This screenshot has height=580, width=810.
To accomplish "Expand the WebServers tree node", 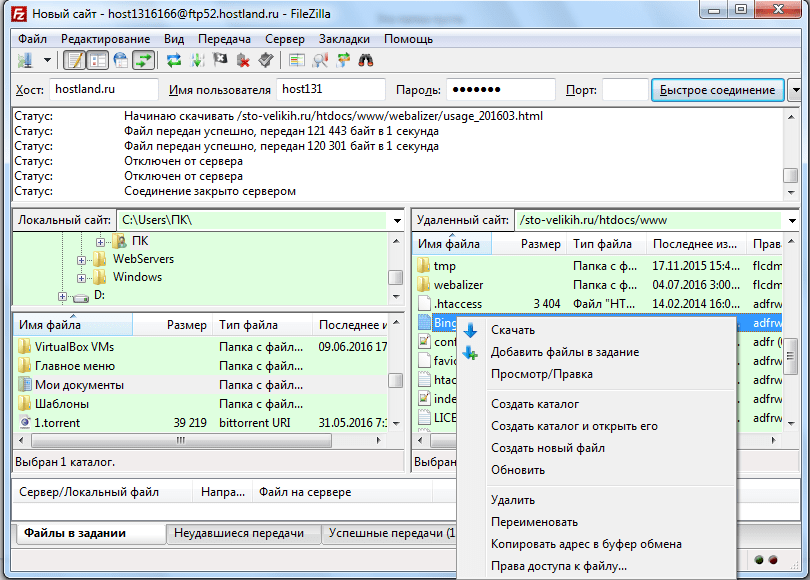I will 81,260.
